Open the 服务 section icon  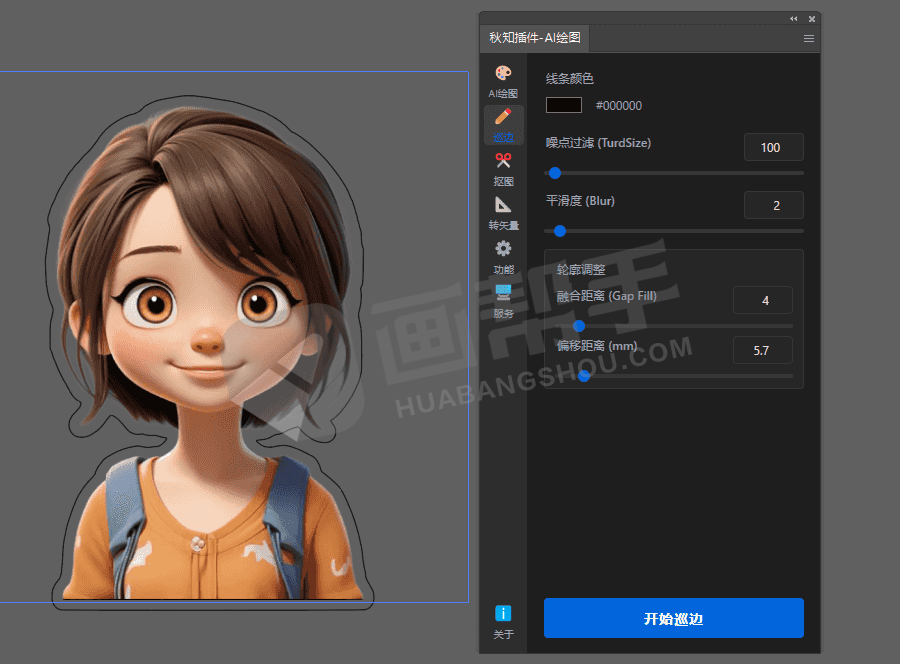tap(503, 300)
